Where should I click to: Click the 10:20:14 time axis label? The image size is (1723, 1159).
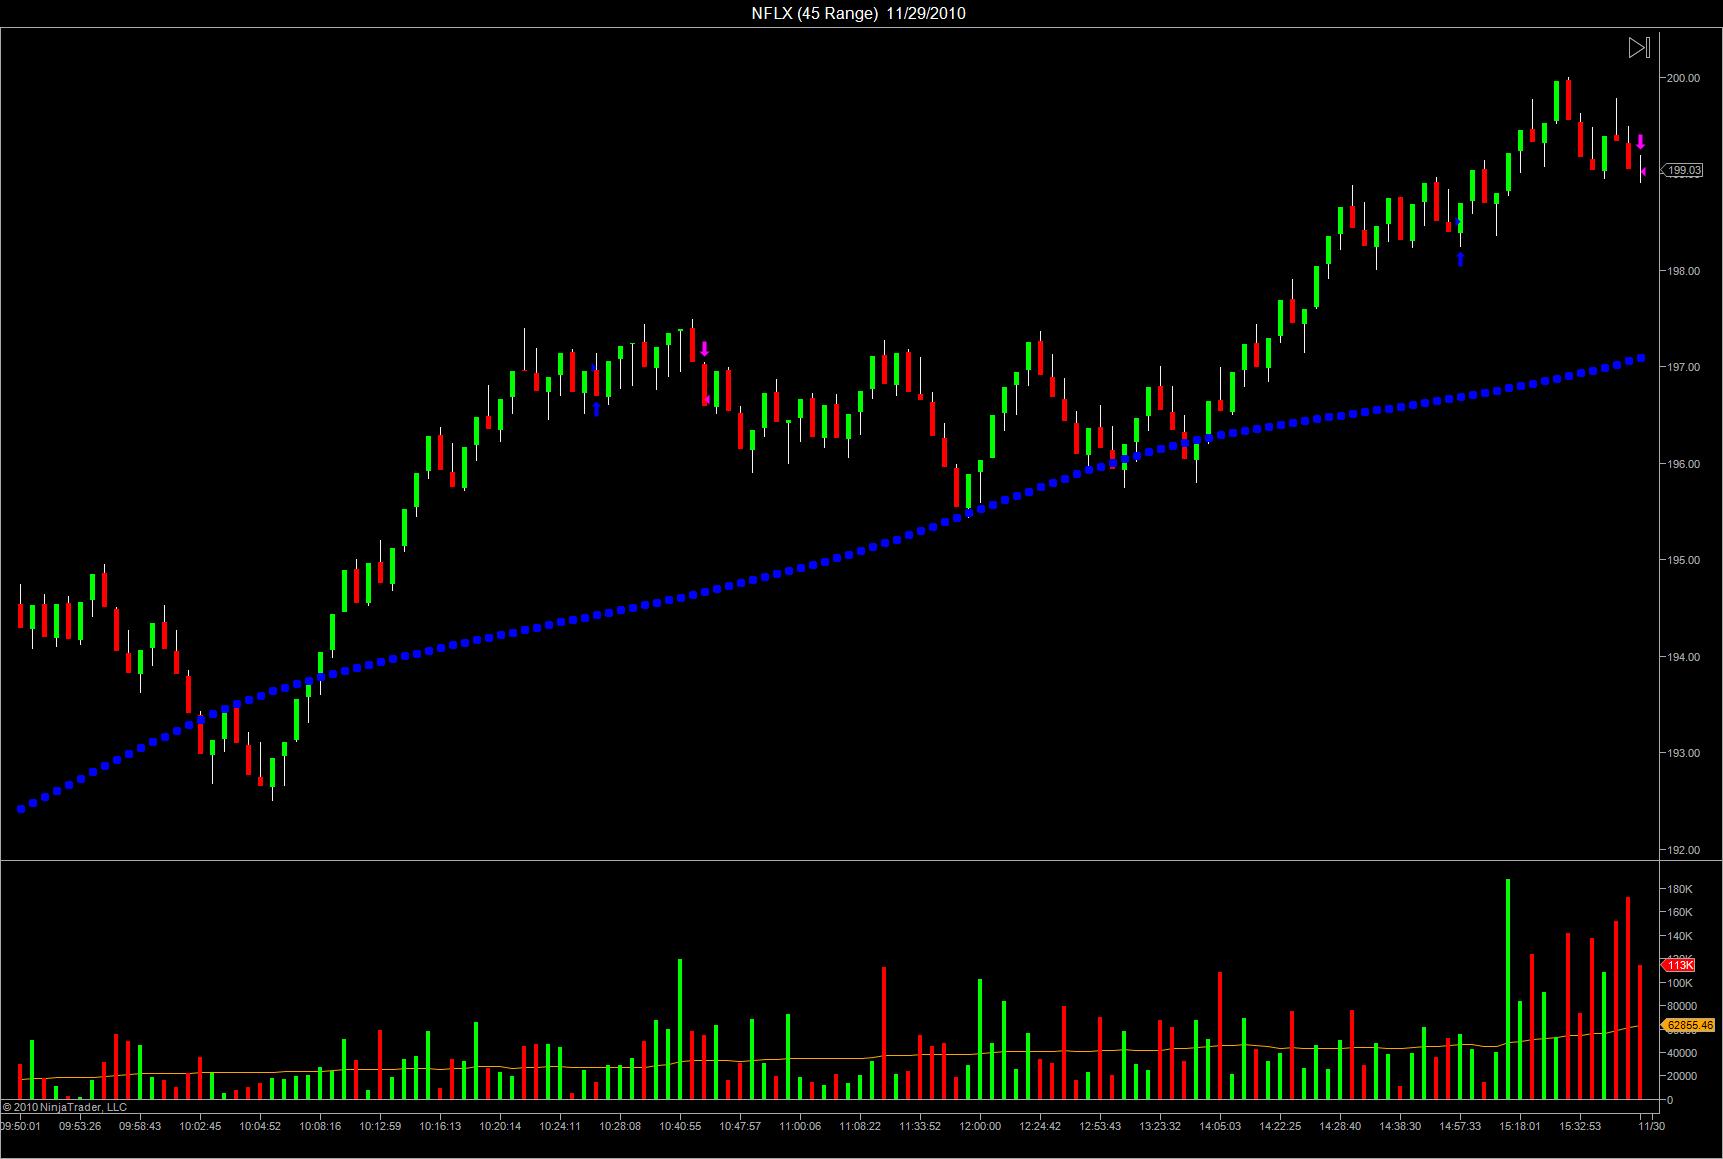pos(500,1126)
